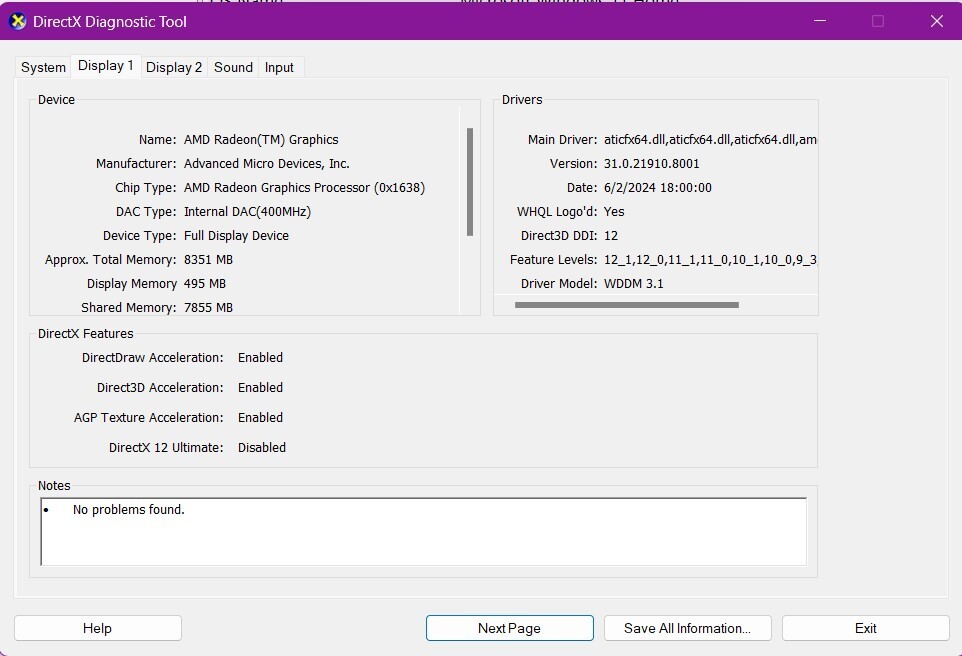Click Save All Information button
Screen dimensions: 962x656
(x=687, y=628)
